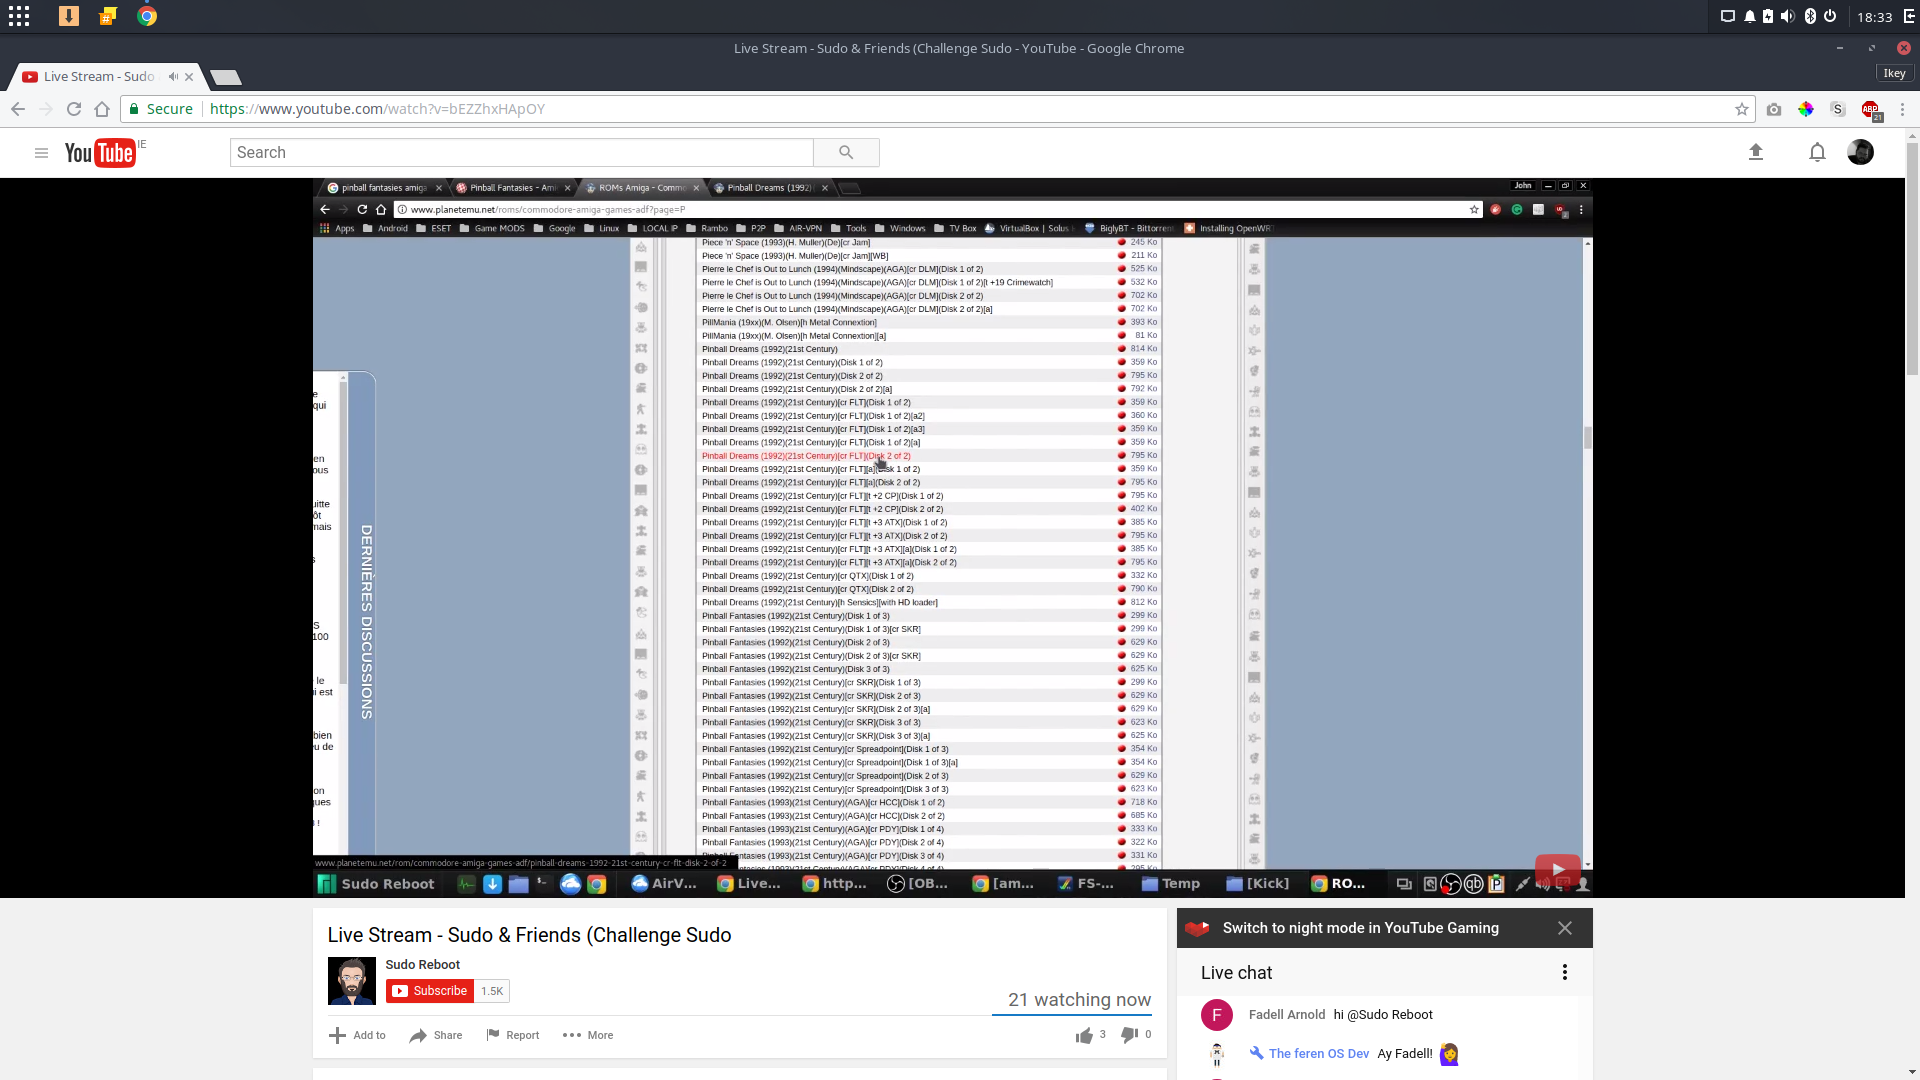Open the notifications bell in the top panel
This screenshot has height=1080, width=1920.
(x=1749, y=16)
